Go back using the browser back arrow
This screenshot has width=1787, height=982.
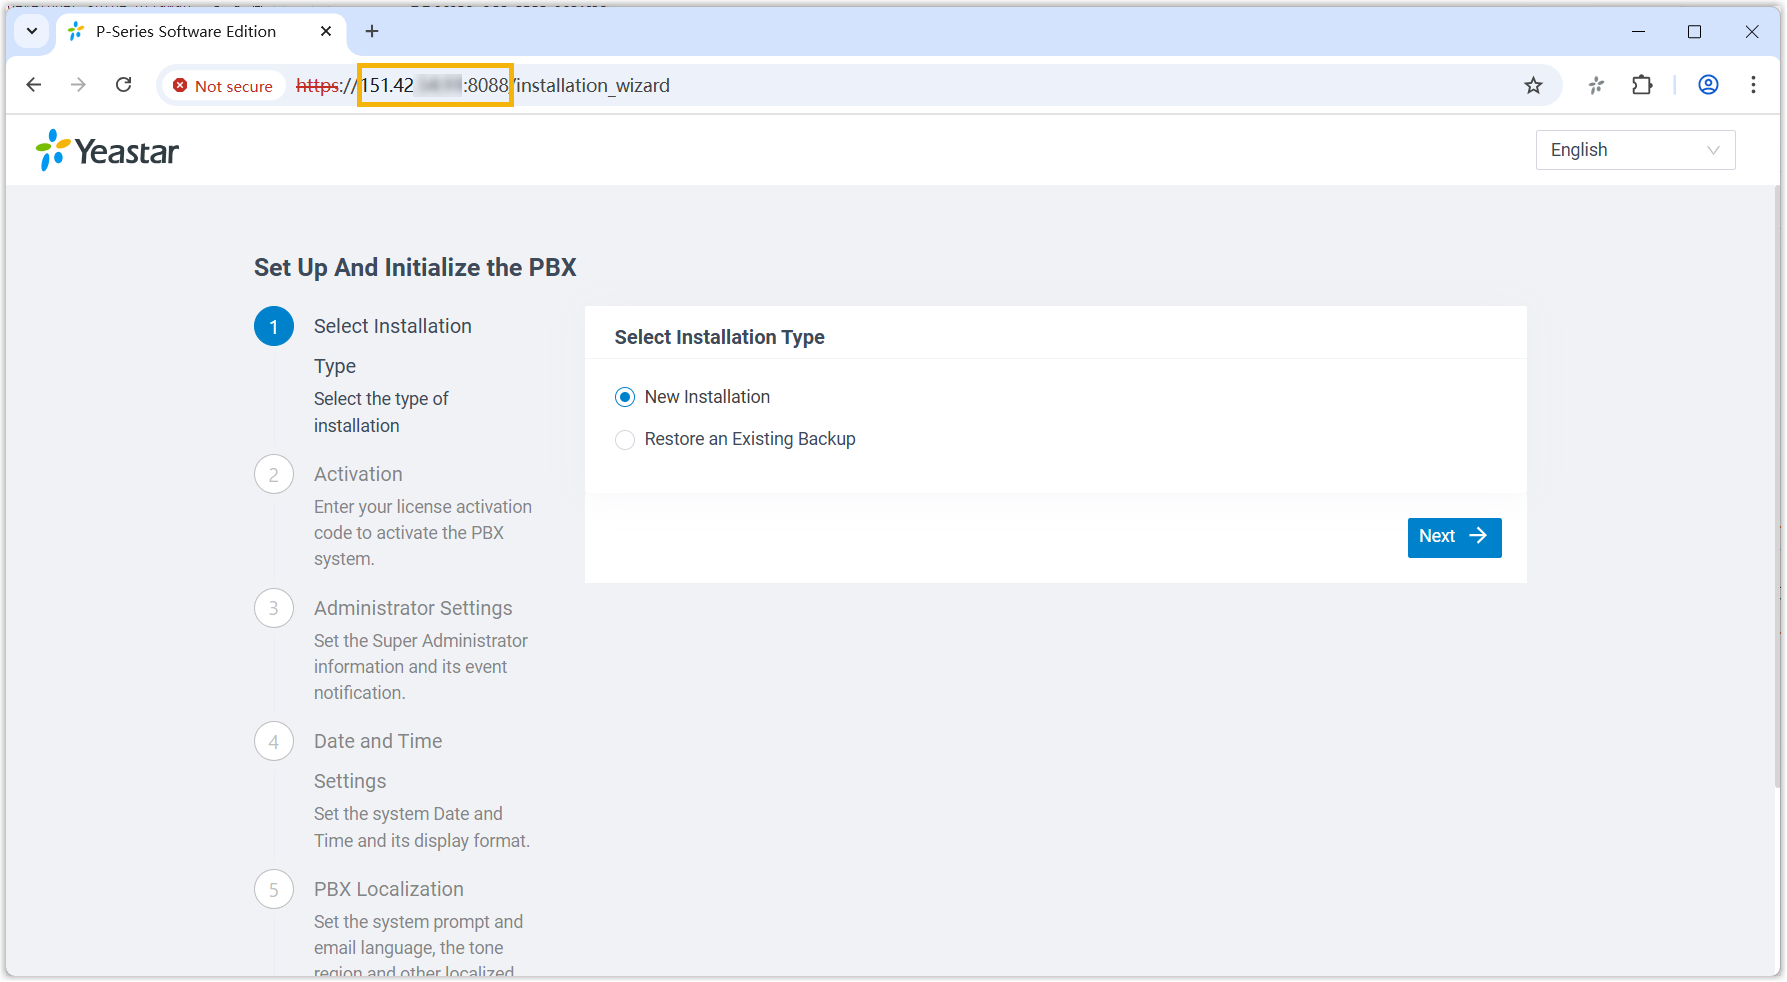pyautogui.click(x=34, y=85)
